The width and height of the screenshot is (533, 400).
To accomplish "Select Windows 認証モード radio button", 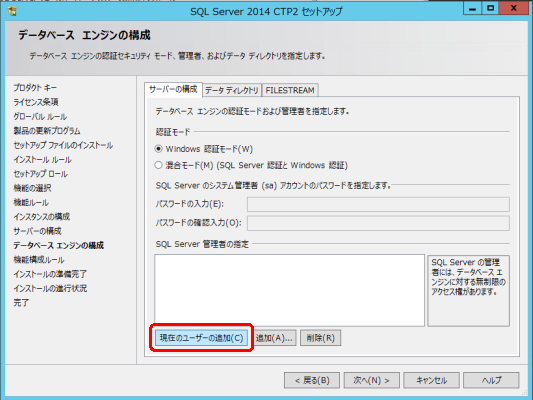I will (x=158, y=149).
